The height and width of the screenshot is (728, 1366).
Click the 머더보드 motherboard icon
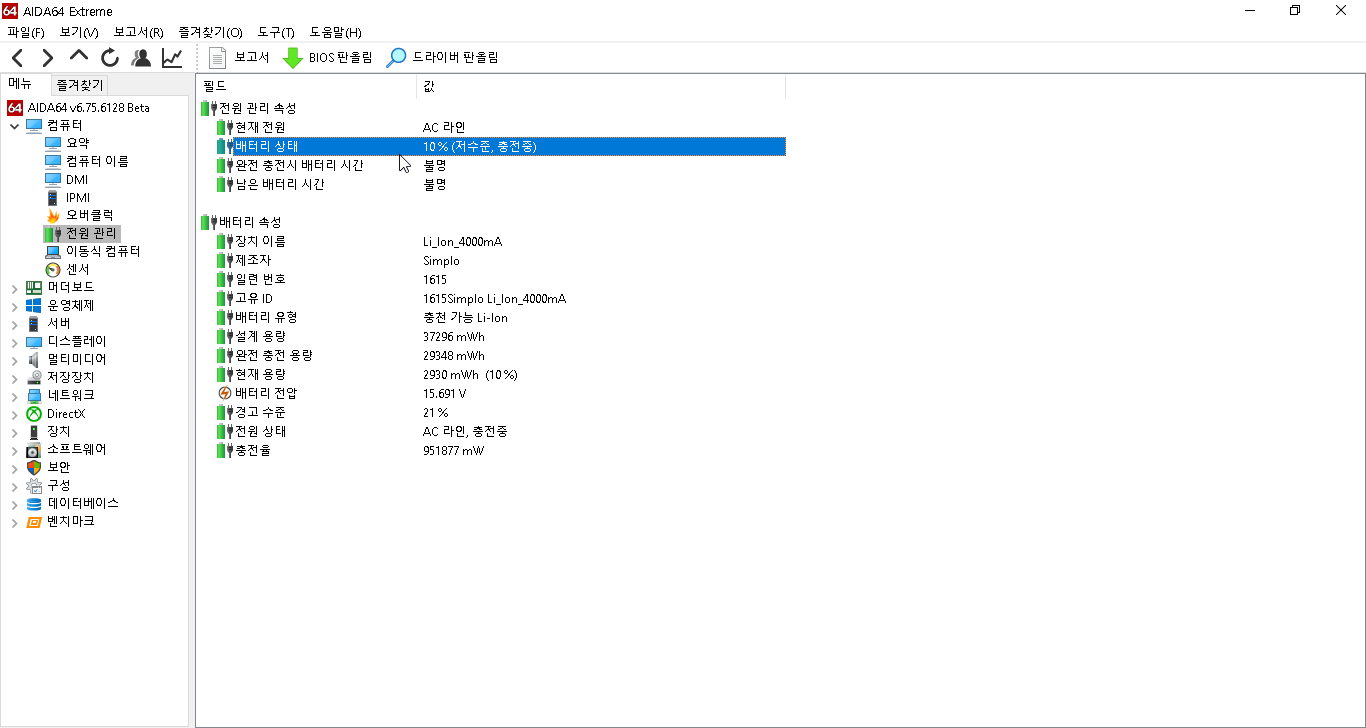tap(34, 287)
